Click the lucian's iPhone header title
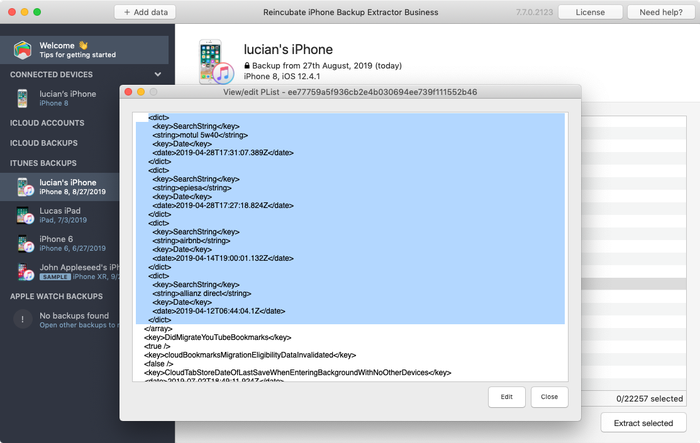 [x=288, y=49]
